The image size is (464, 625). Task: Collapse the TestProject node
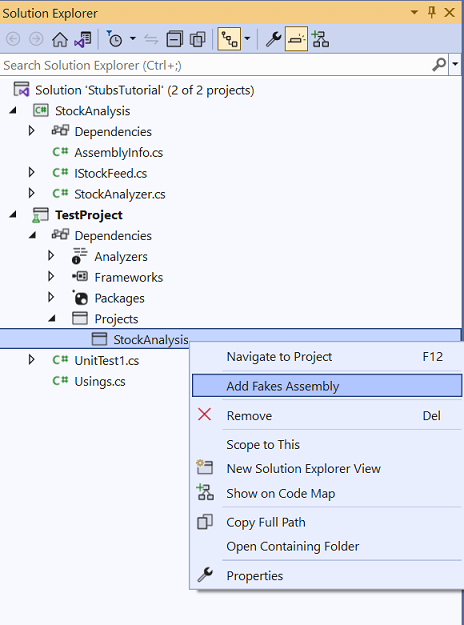13,214
